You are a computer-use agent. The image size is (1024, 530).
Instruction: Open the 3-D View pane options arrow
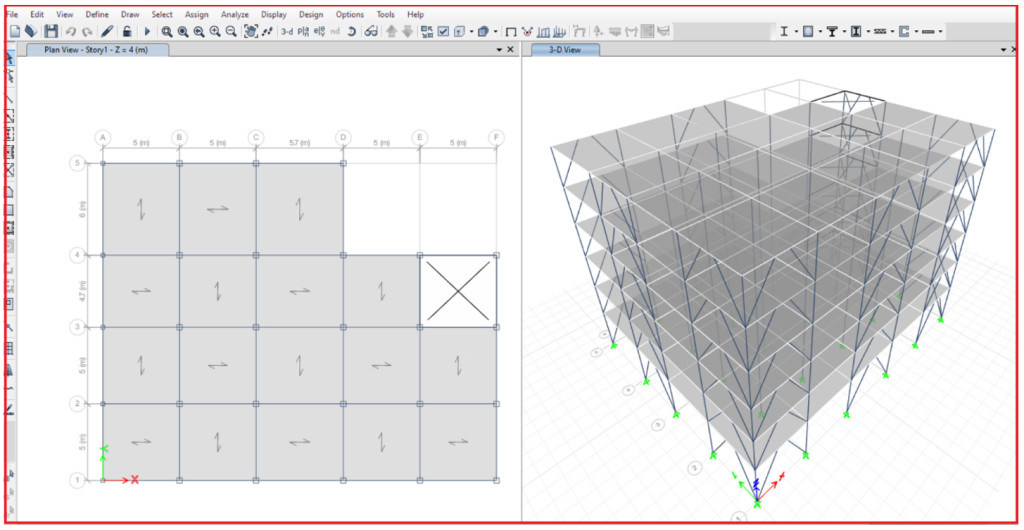click(1003, 50)
